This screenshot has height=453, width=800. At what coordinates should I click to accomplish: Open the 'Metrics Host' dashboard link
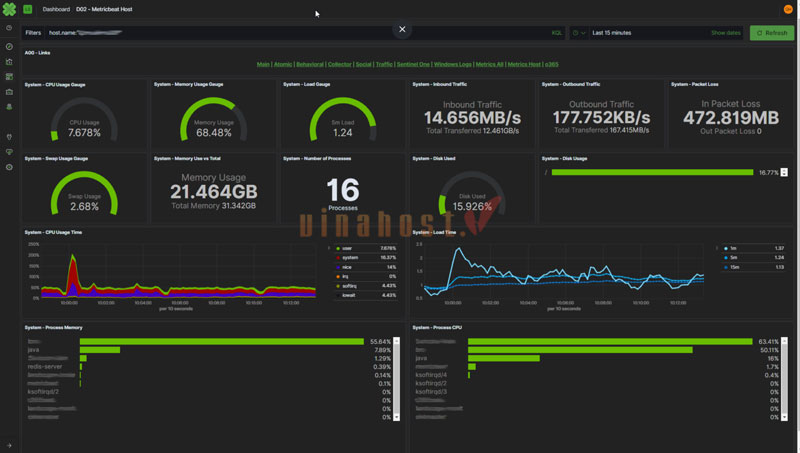(523, 64)
